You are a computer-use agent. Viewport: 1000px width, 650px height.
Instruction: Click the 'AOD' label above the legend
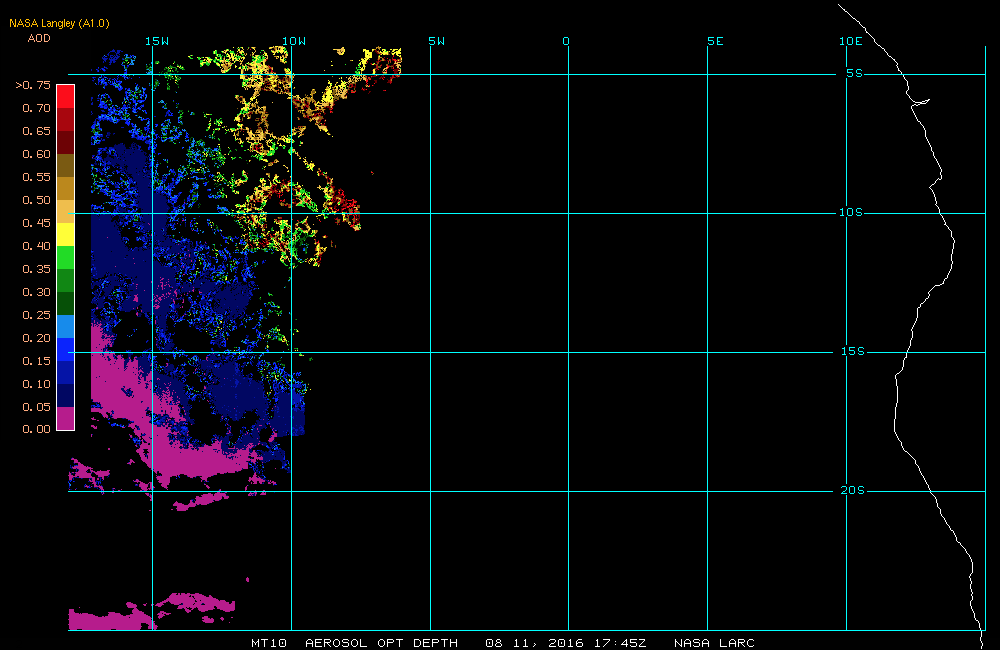click(x=39, y=38)
